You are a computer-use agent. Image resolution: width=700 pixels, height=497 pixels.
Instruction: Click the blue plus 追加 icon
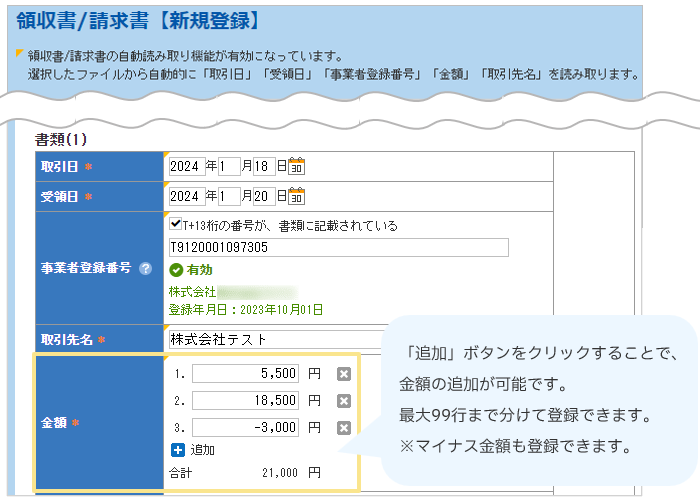coord(178,450)
